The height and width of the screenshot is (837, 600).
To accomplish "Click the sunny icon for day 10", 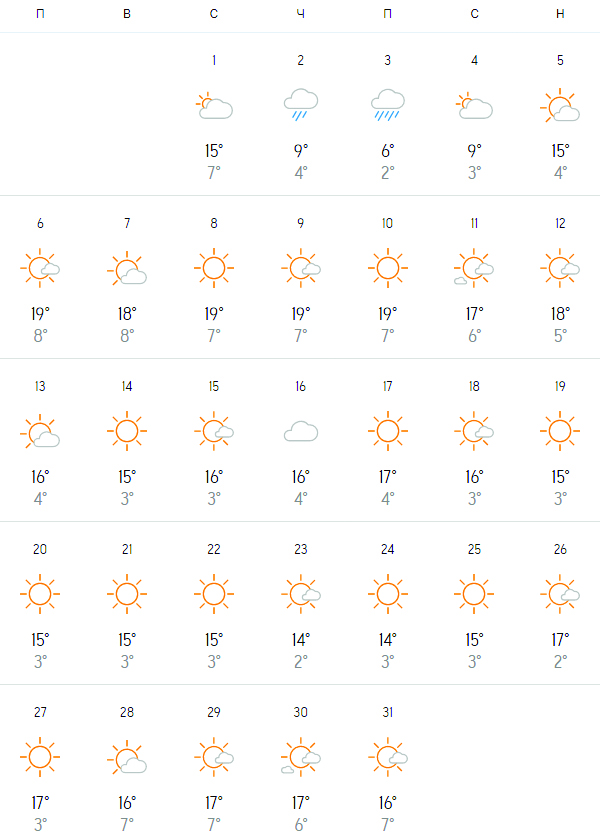I will 388,268.
